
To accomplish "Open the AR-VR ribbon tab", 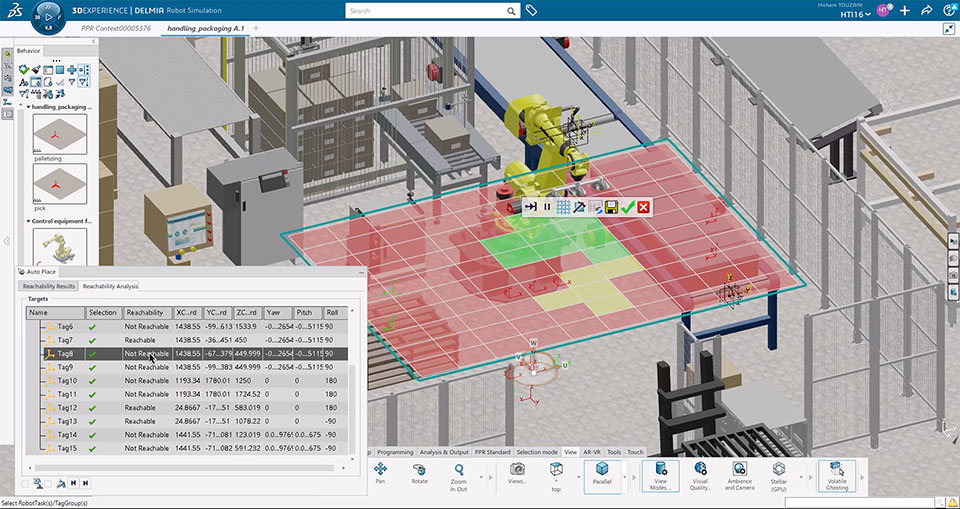I will pyautogui.click(x=591, y=452).
